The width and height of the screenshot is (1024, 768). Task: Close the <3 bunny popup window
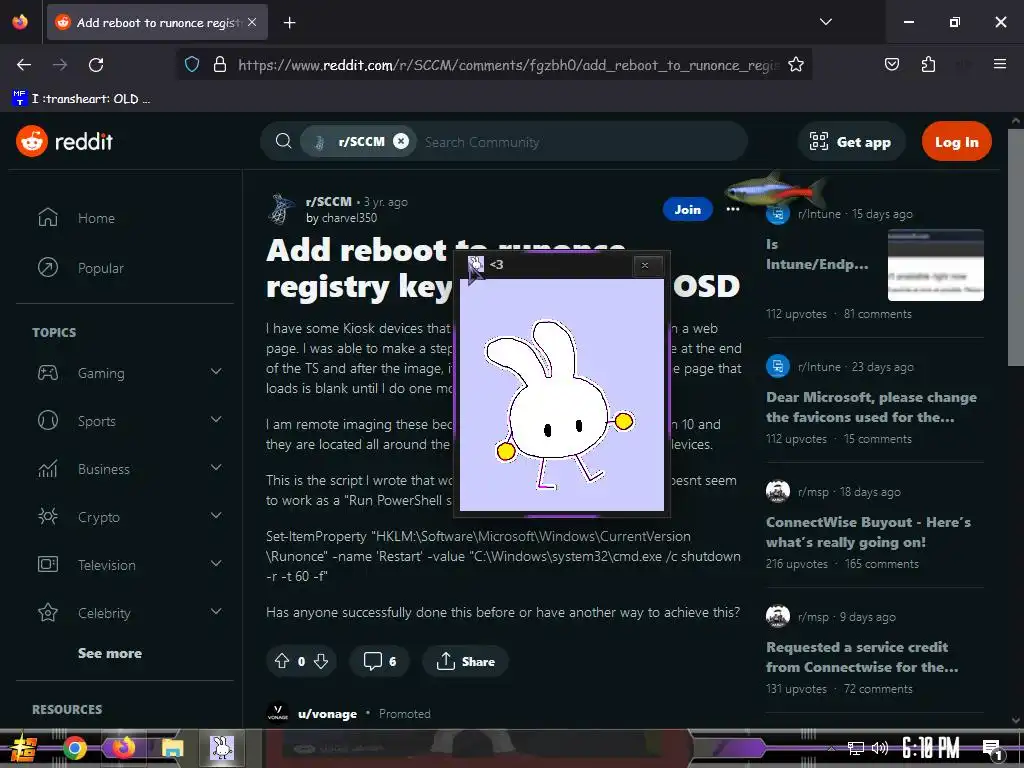pyautogui.click(x=645, y=264)
